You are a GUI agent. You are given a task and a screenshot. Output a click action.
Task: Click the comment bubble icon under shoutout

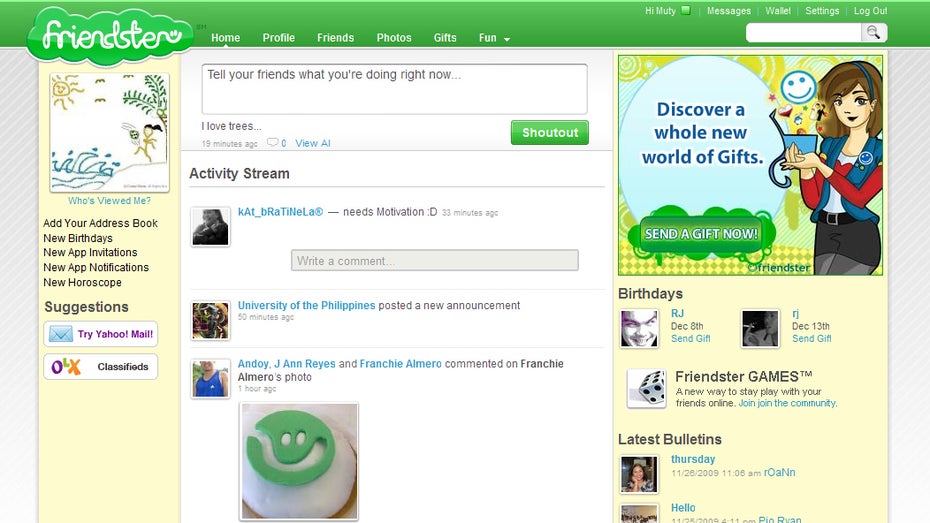272,143
